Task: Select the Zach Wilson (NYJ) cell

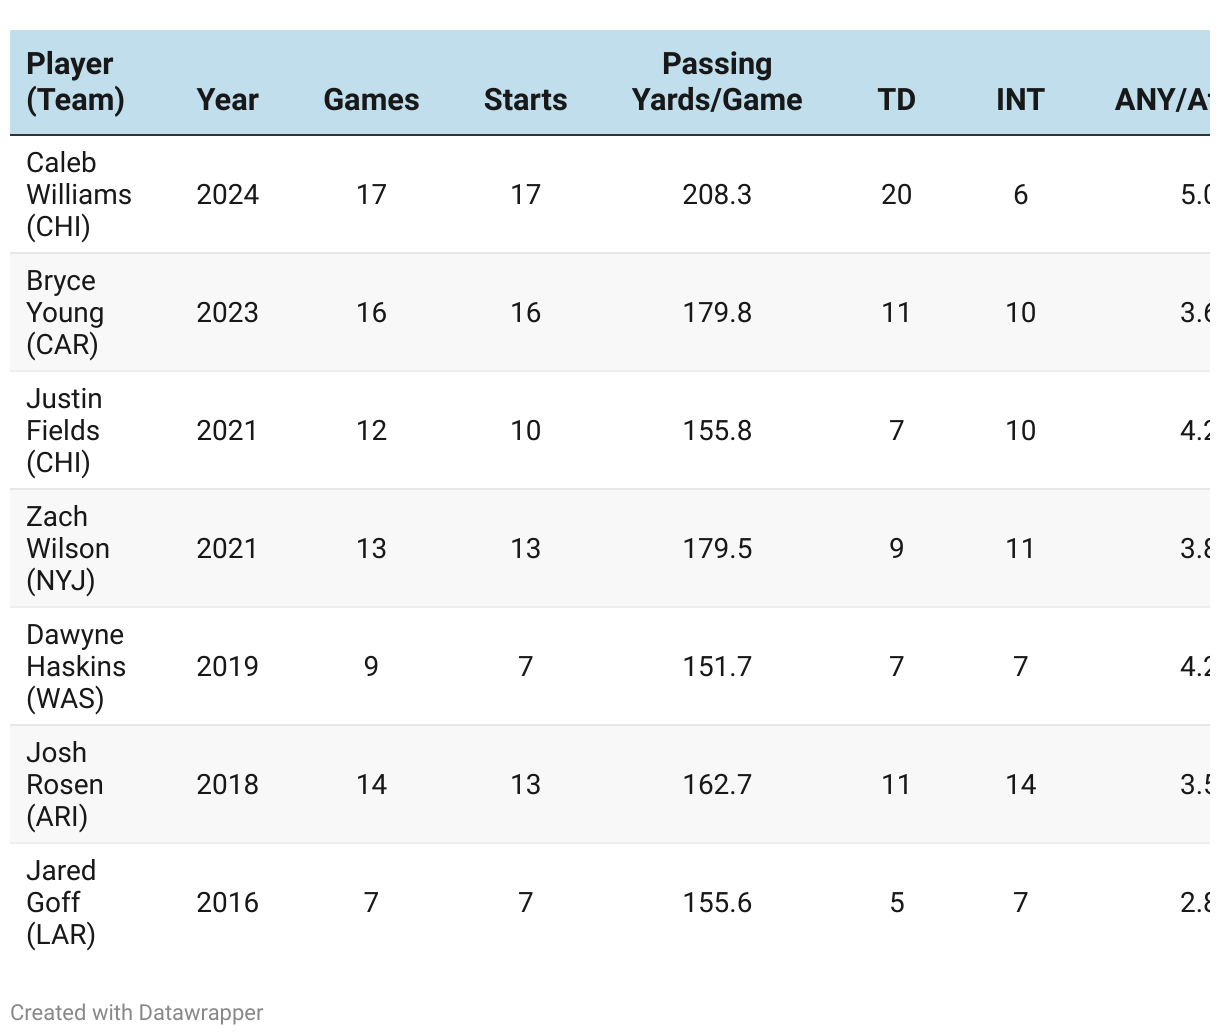Action: click(67, 549)
